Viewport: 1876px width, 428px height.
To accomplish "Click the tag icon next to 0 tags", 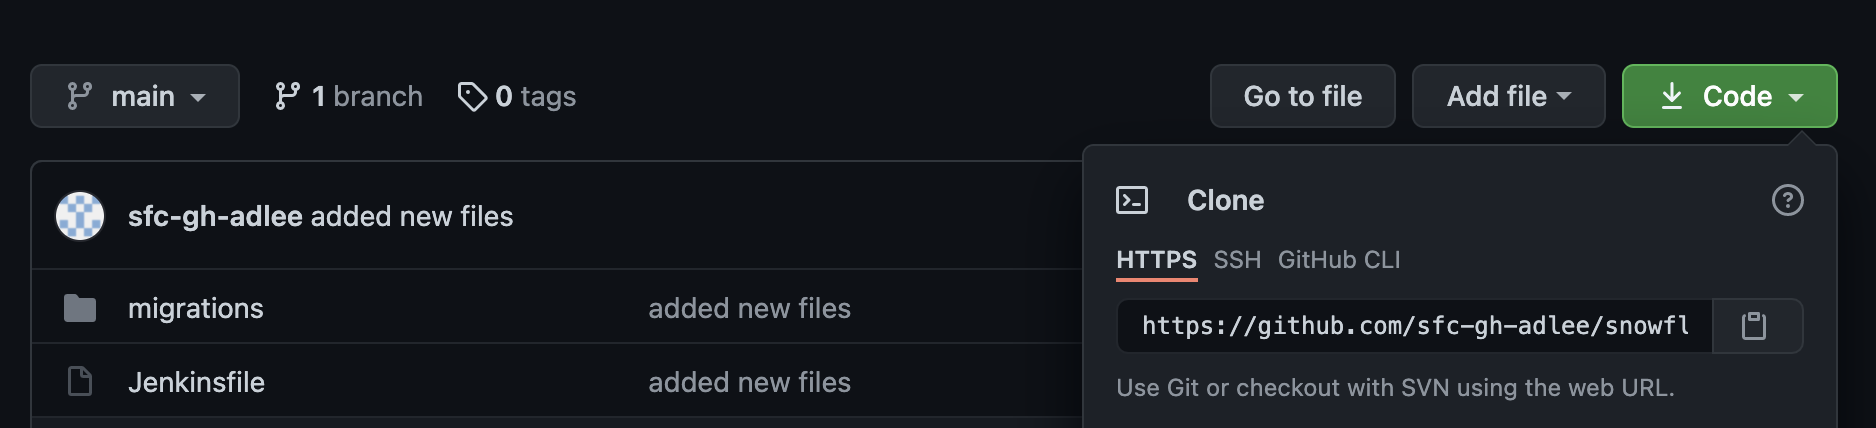I will click(471, 96).
